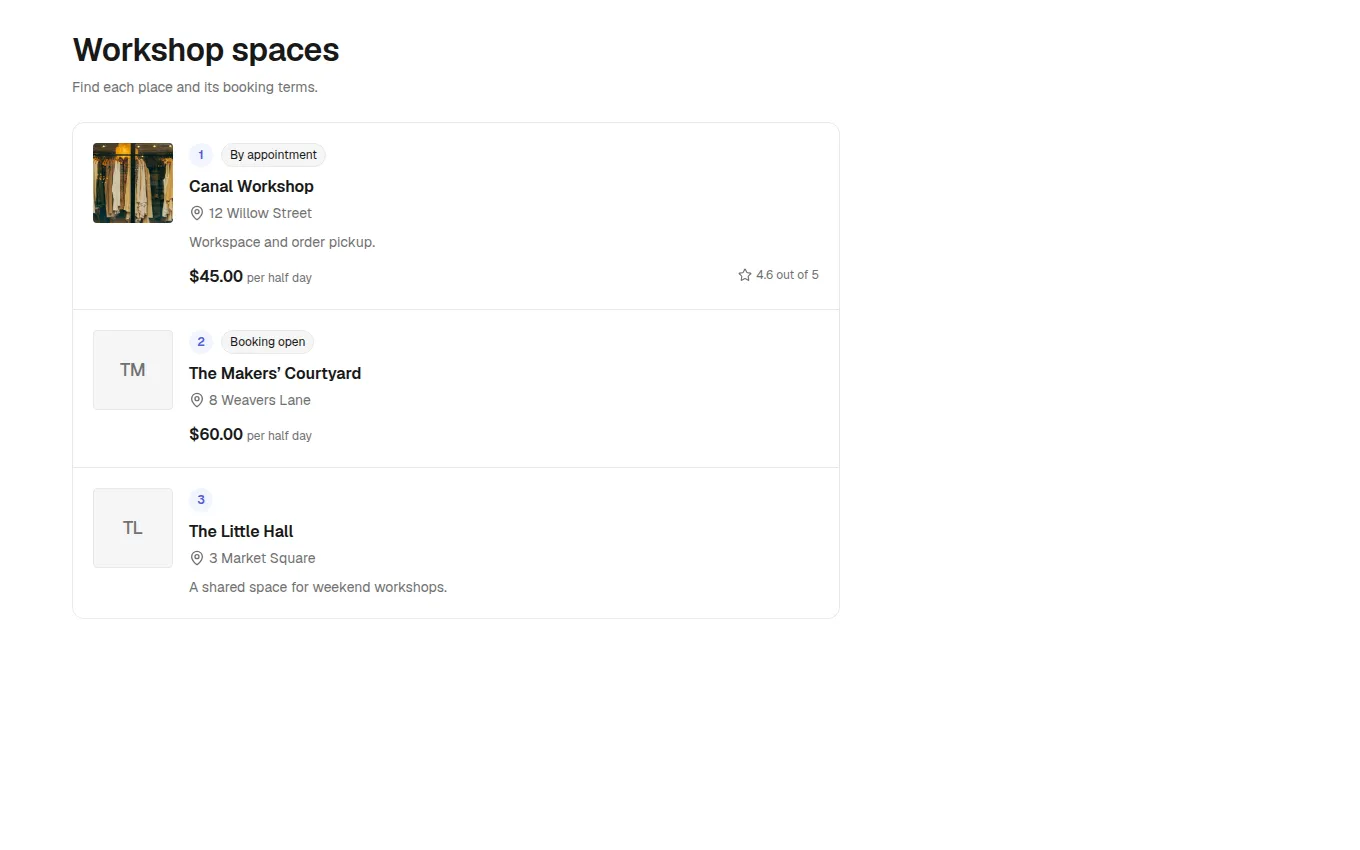Click the number 3 badge
1360x850 pixels.
pos(201,500)
